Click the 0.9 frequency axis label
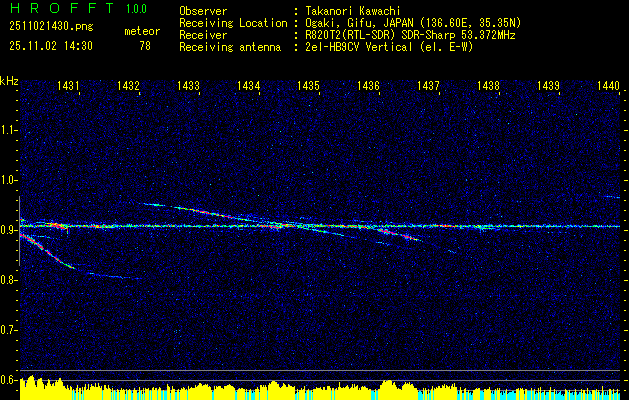The height and width of the screenshot is (400, 629). click(x=8, y=229)
